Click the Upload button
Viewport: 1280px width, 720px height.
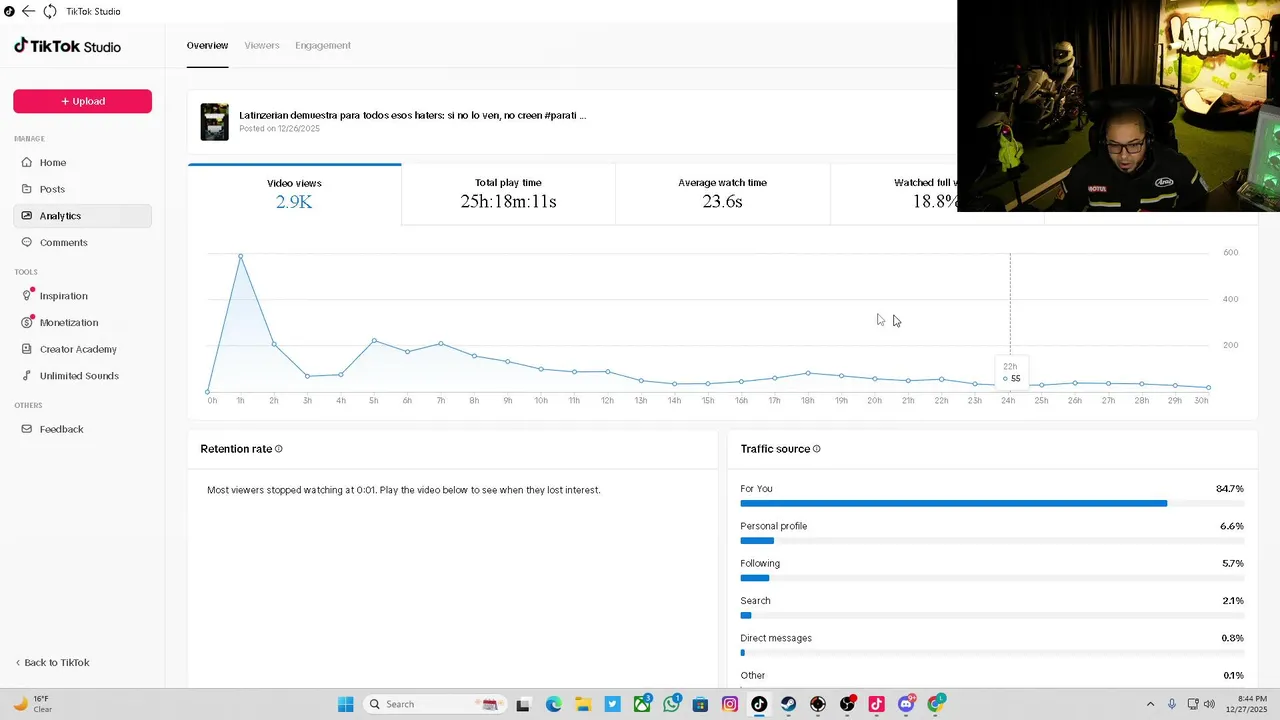click(x=82, y=101)
